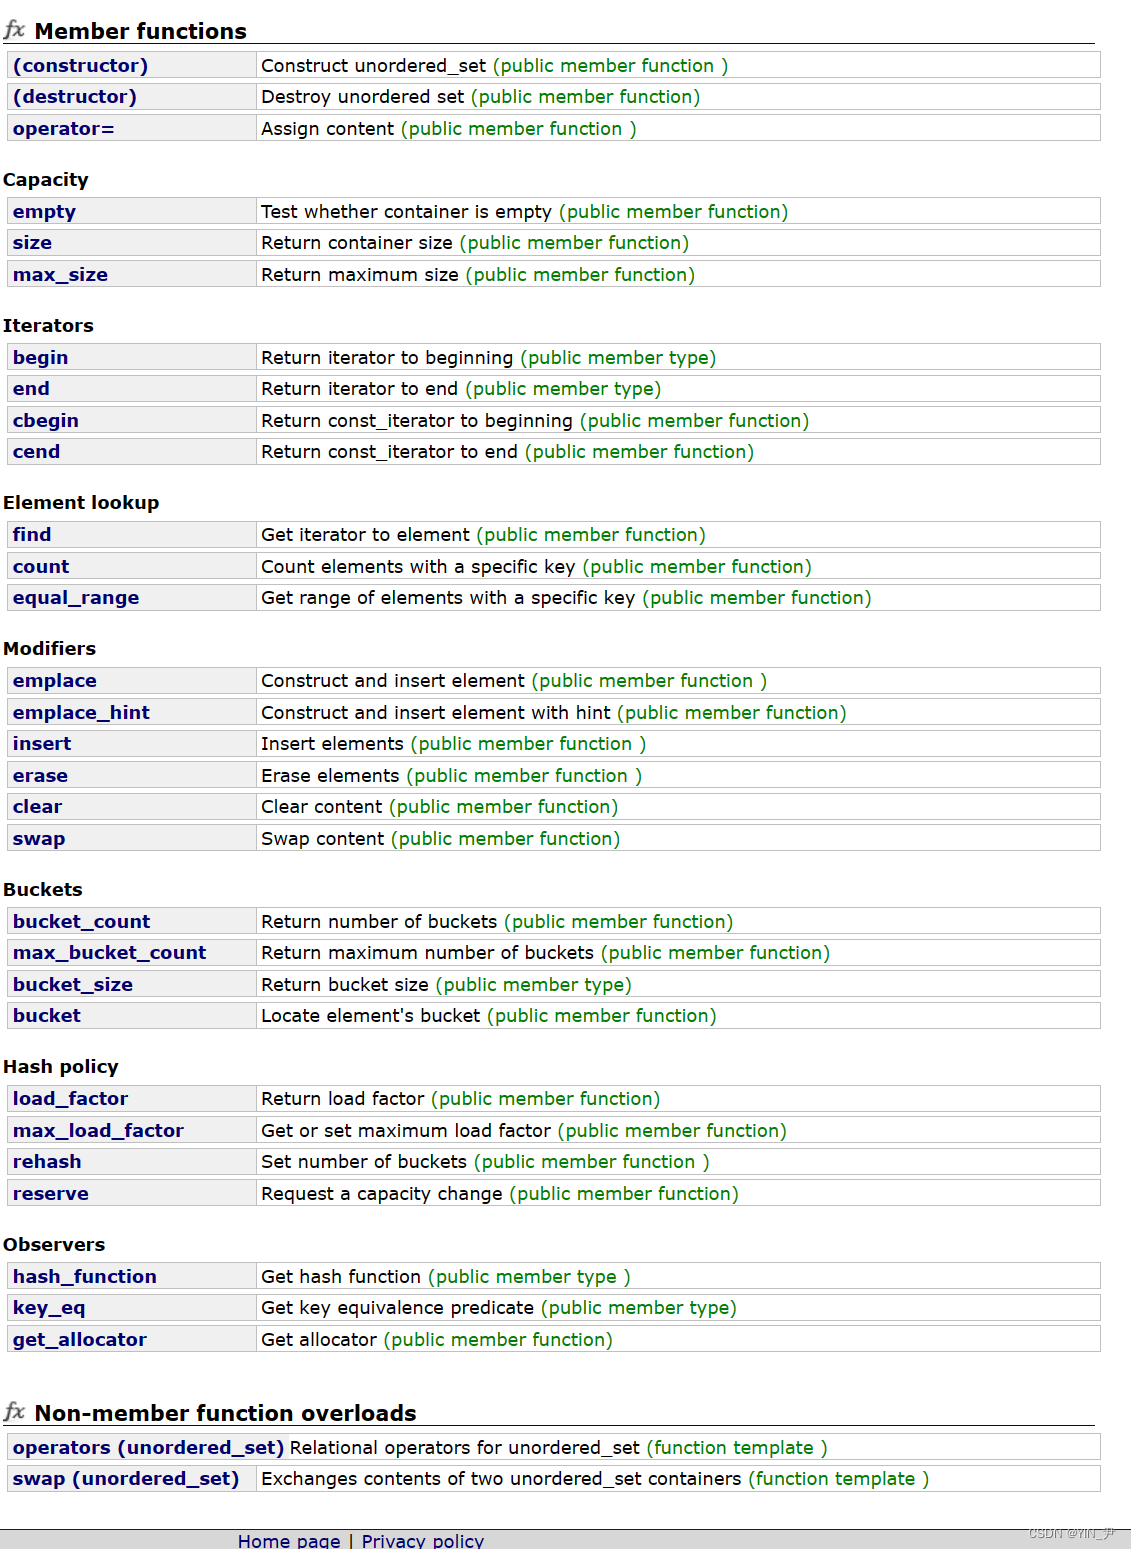Open the equal_range function link
The image size is (1131, 1549).
pos(76,598)
